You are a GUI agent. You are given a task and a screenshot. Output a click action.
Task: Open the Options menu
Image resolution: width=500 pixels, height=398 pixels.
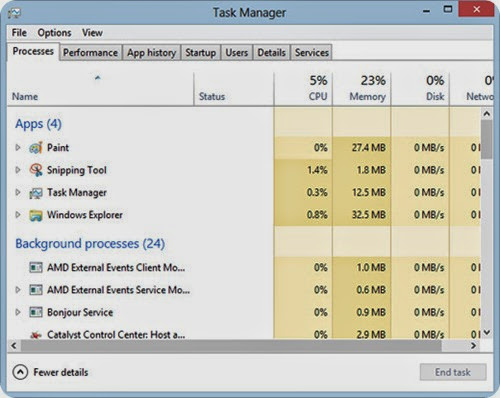point(54,33)
